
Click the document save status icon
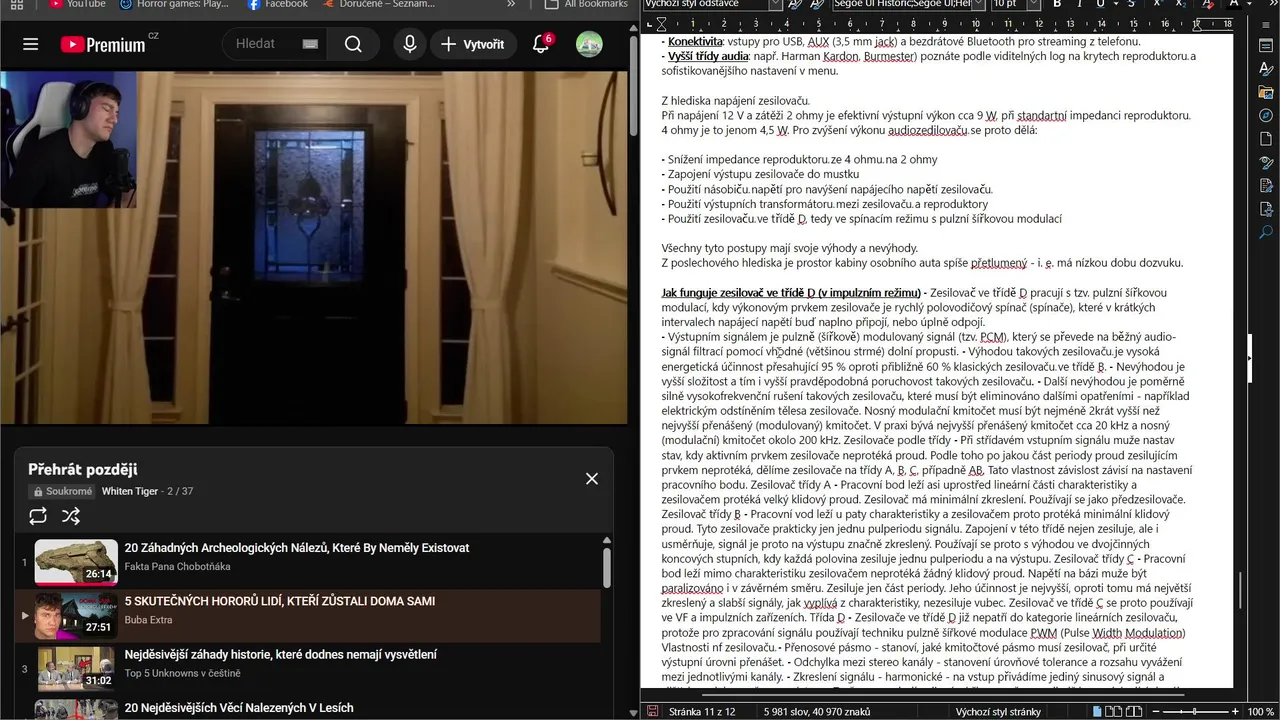point(653,711)
